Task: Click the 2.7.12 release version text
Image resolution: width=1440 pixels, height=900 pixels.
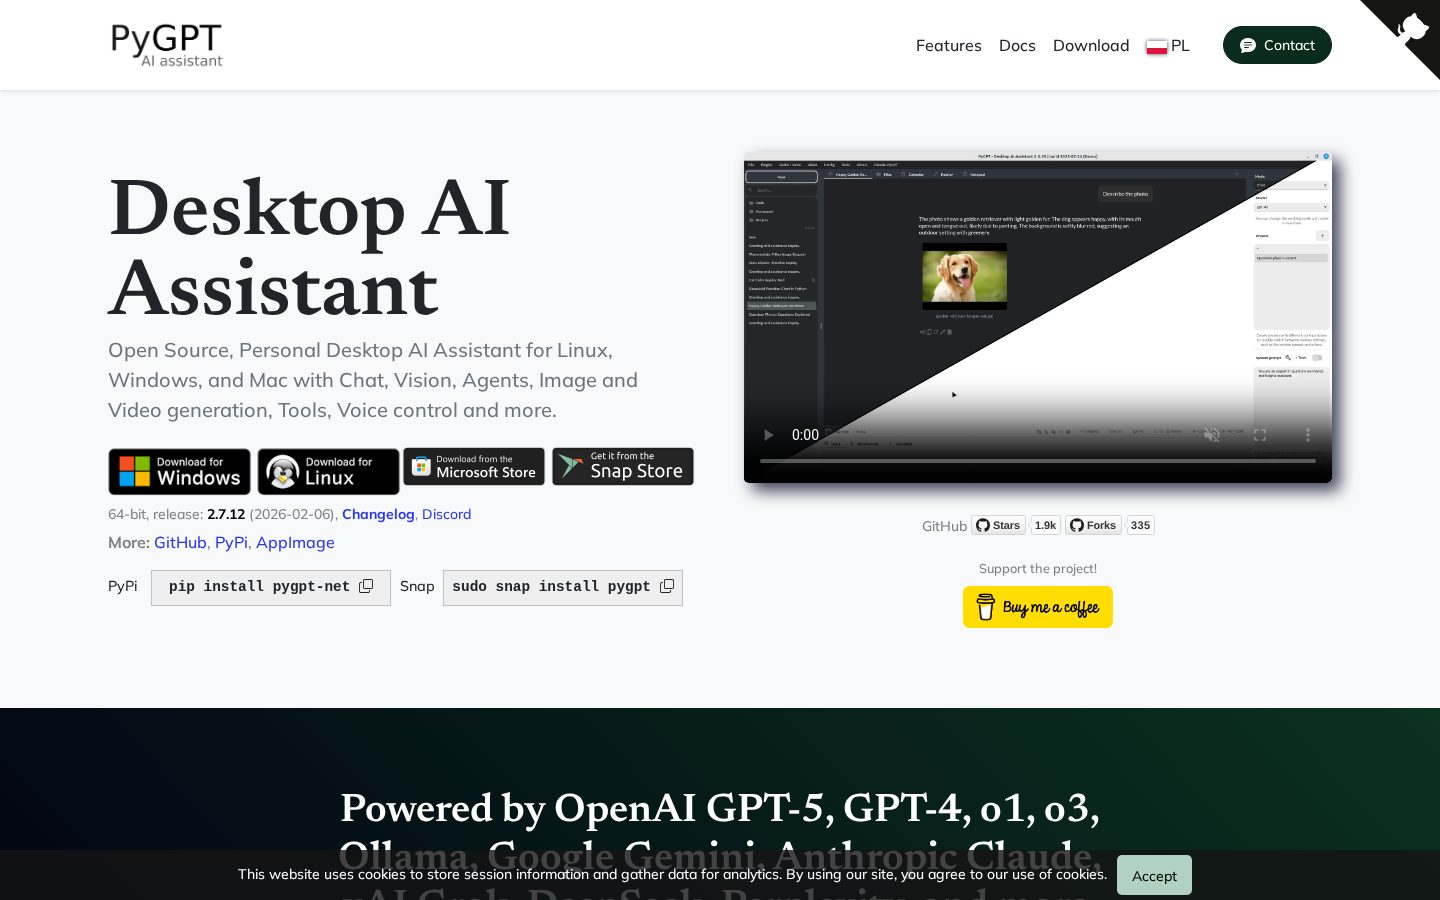Action: click(x=226, y=514)
